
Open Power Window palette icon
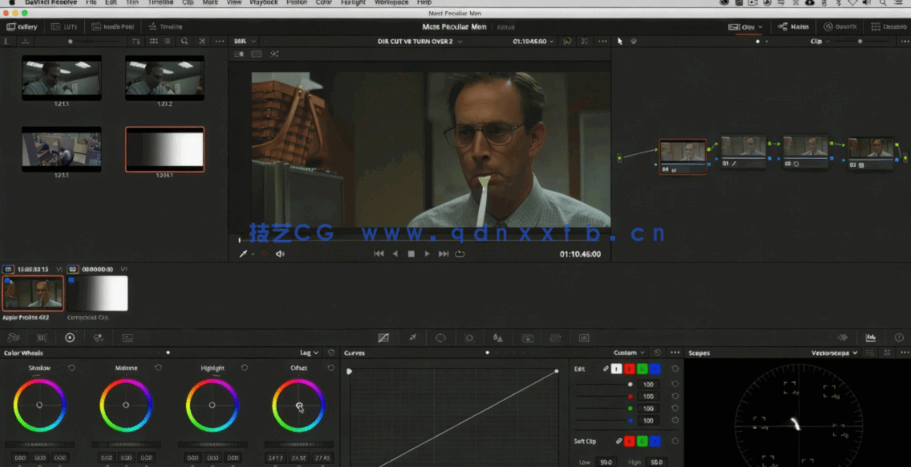pyautogui.click(x=440, y=337)
